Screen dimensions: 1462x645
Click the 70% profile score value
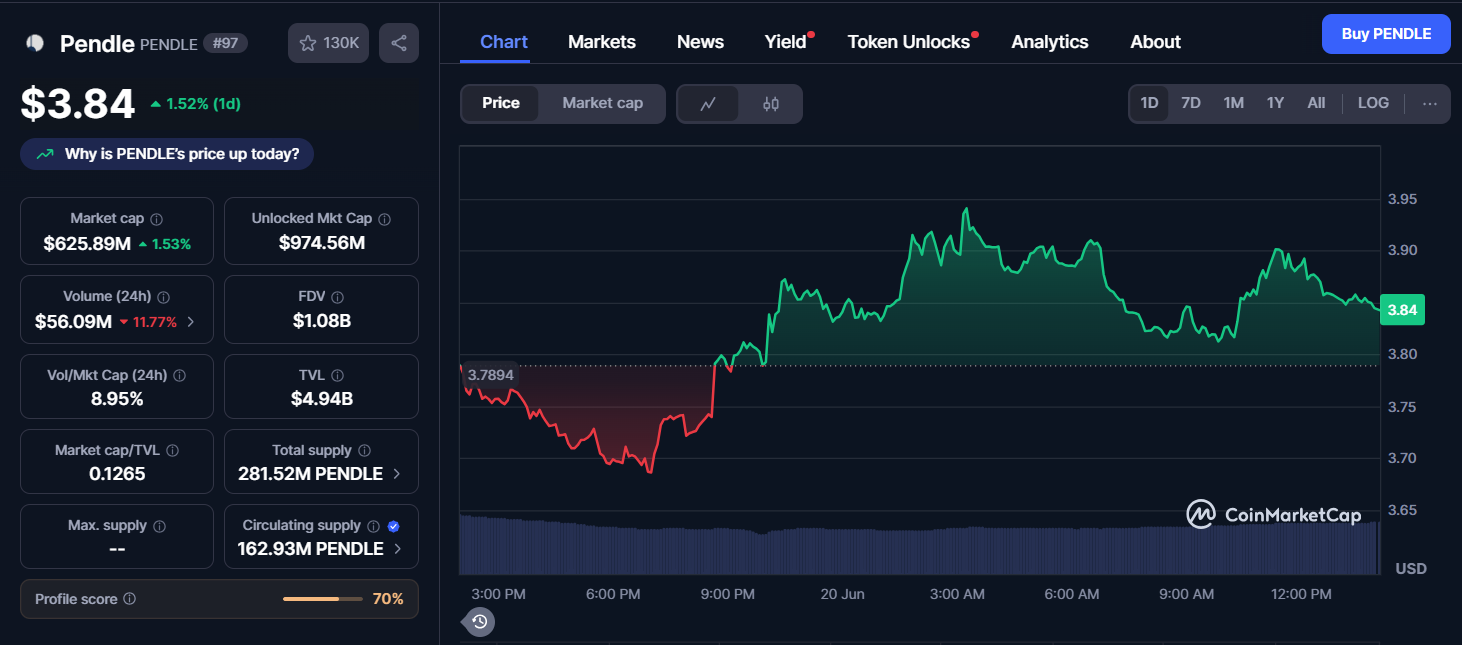388,599
